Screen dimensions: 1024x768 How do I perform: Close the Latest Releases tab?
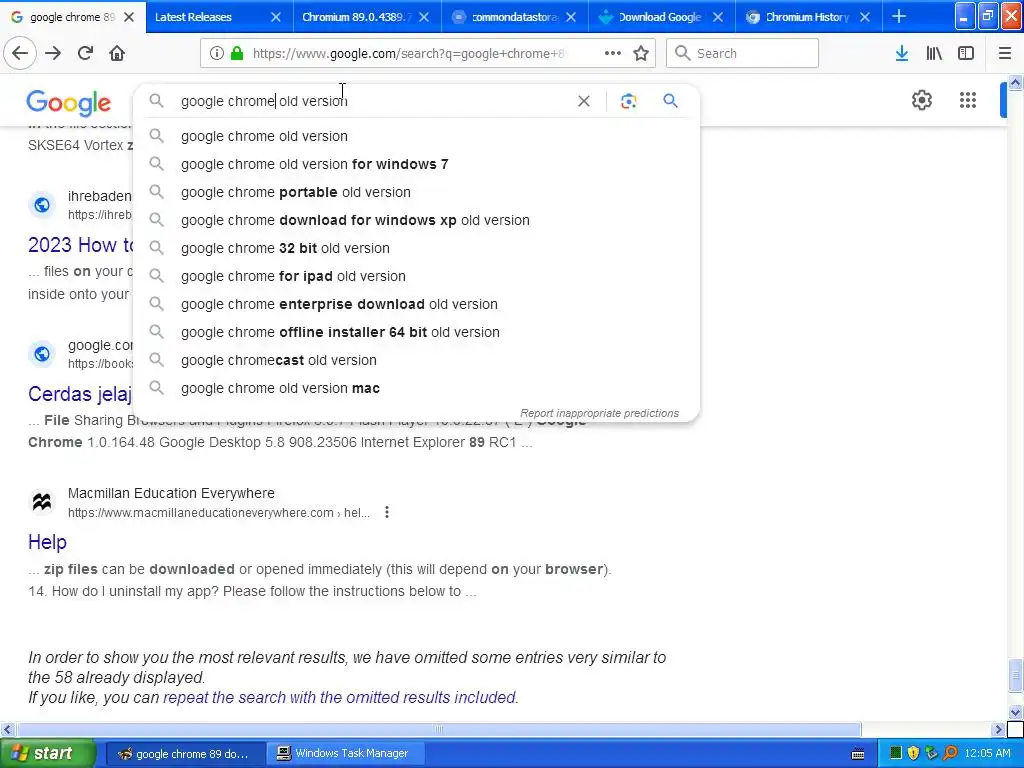point(276,17)
